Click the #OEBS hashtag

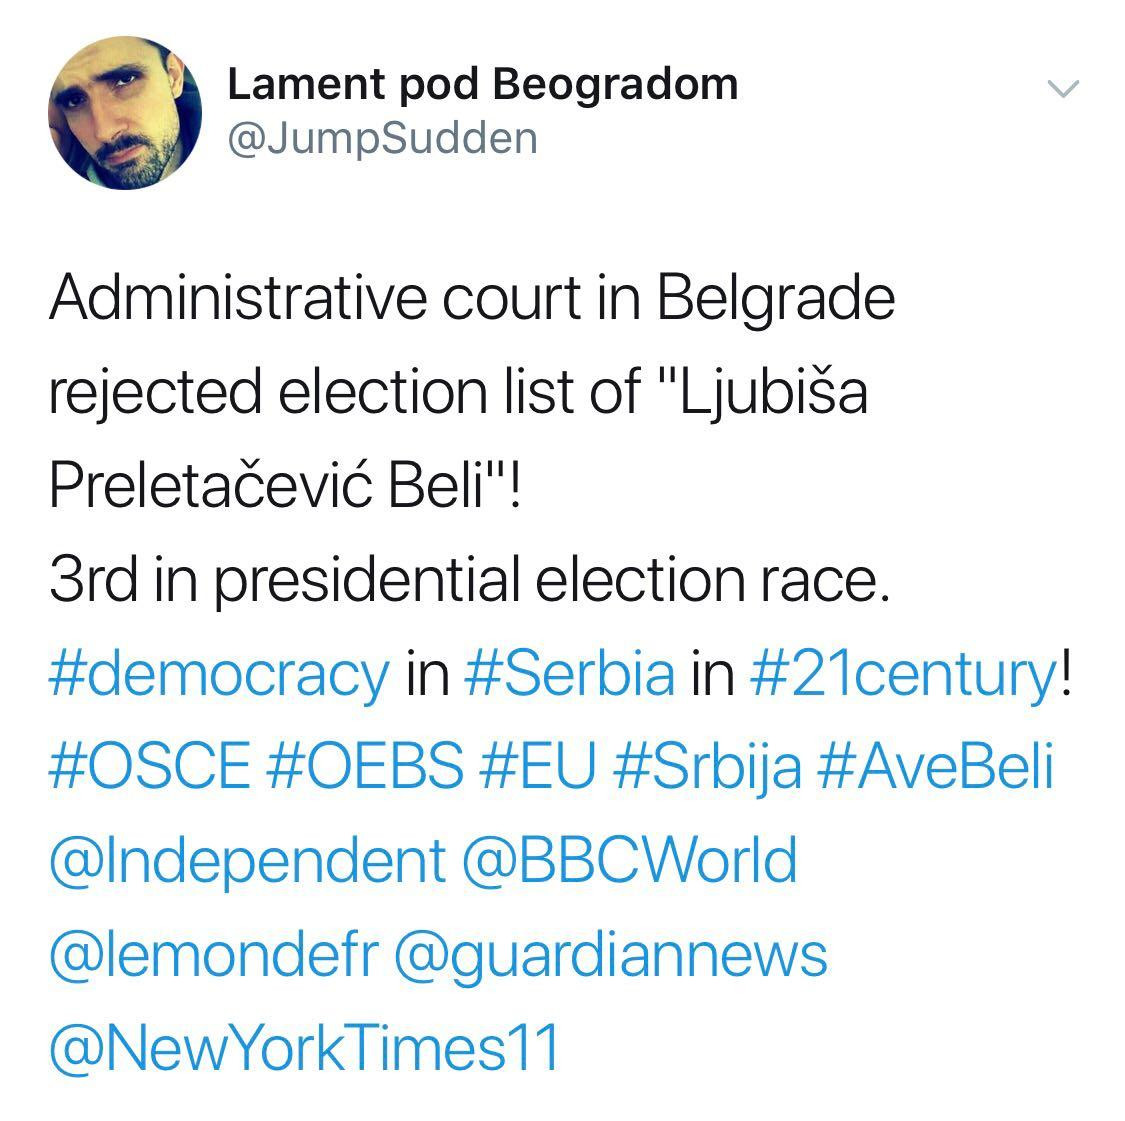point(365,768)
